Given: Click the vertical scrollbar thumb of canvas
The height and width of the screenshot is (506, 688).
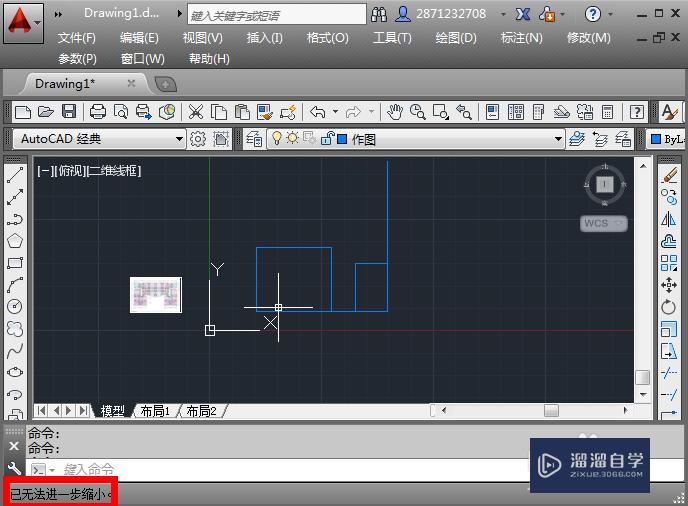Looking at the screenshot, I should coord(642,377).
